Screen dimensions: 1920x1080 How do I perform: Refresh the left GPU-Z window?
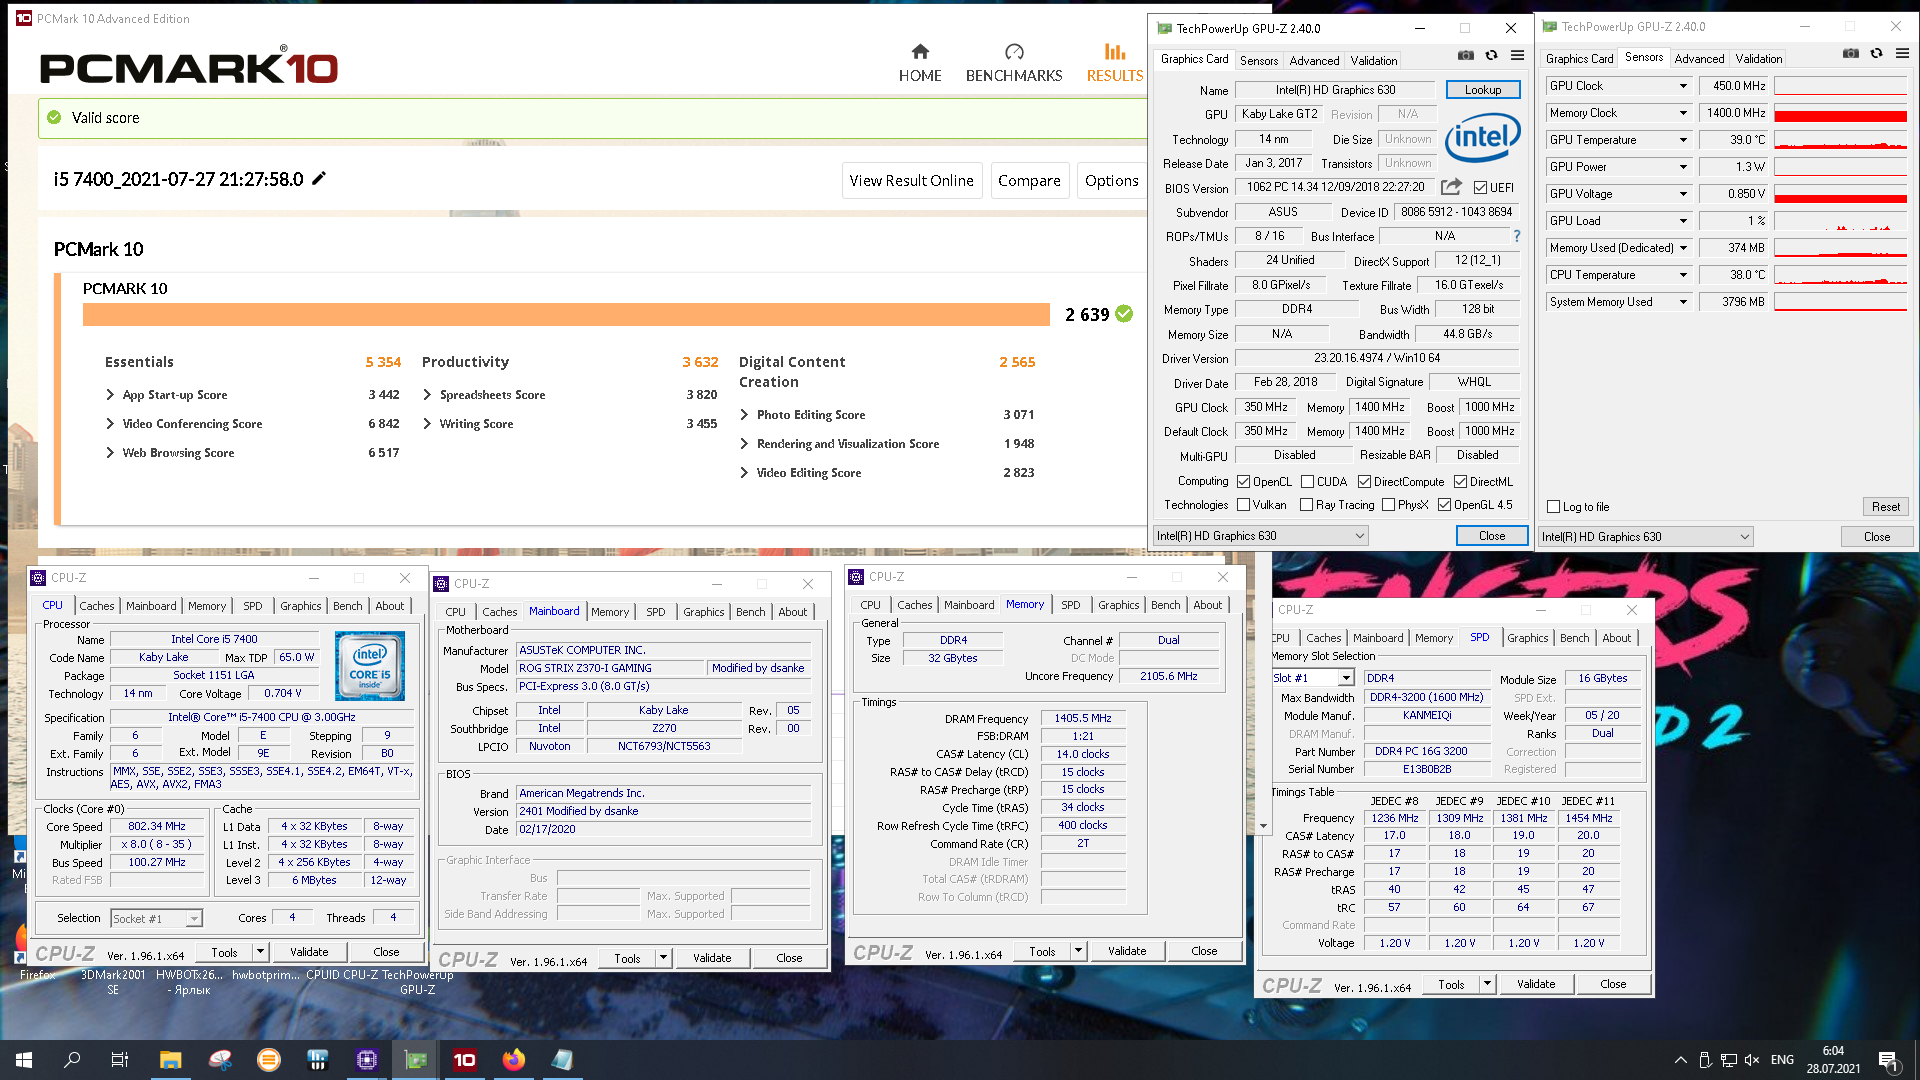point(1491,56)
